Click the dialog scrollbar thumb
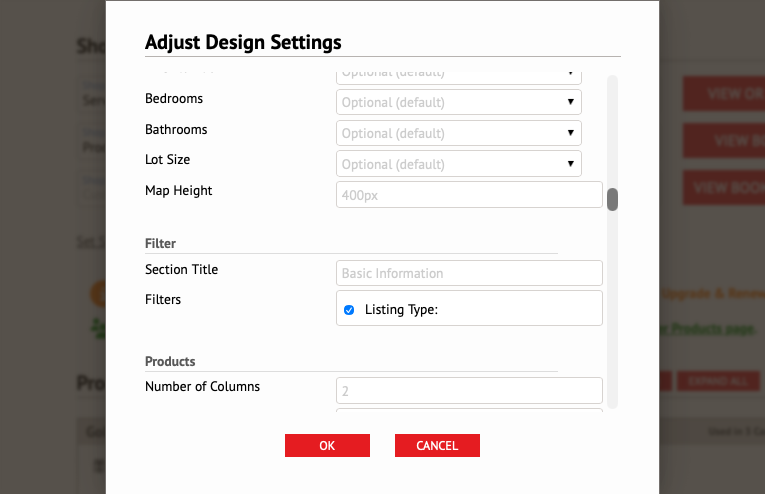The image size is (765, 494). 612,199
